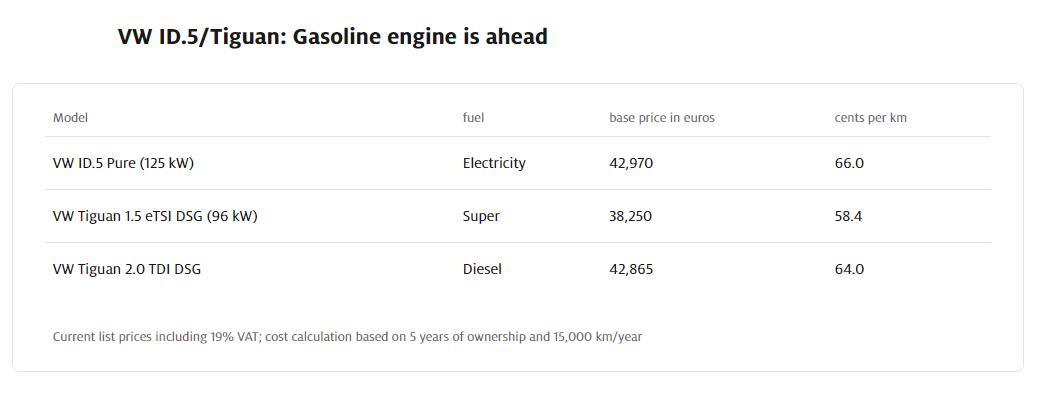
Task: Select the VW ID.5 Pure (125 kW) row
Action: (x=518, y=163)
